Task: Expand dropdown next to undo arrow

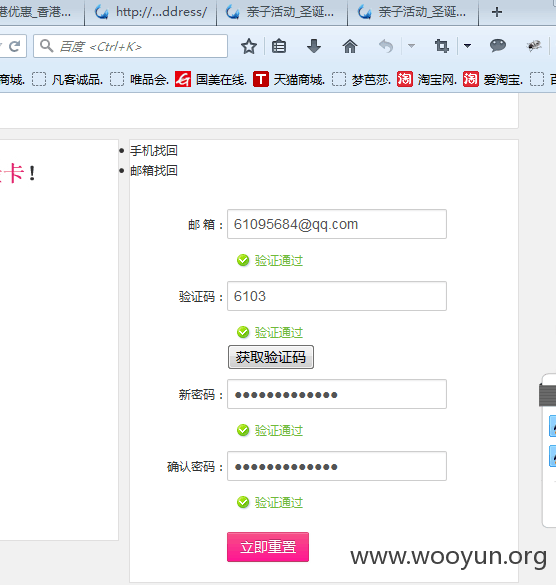Action: pyautogui.click(x=411, y=46)
